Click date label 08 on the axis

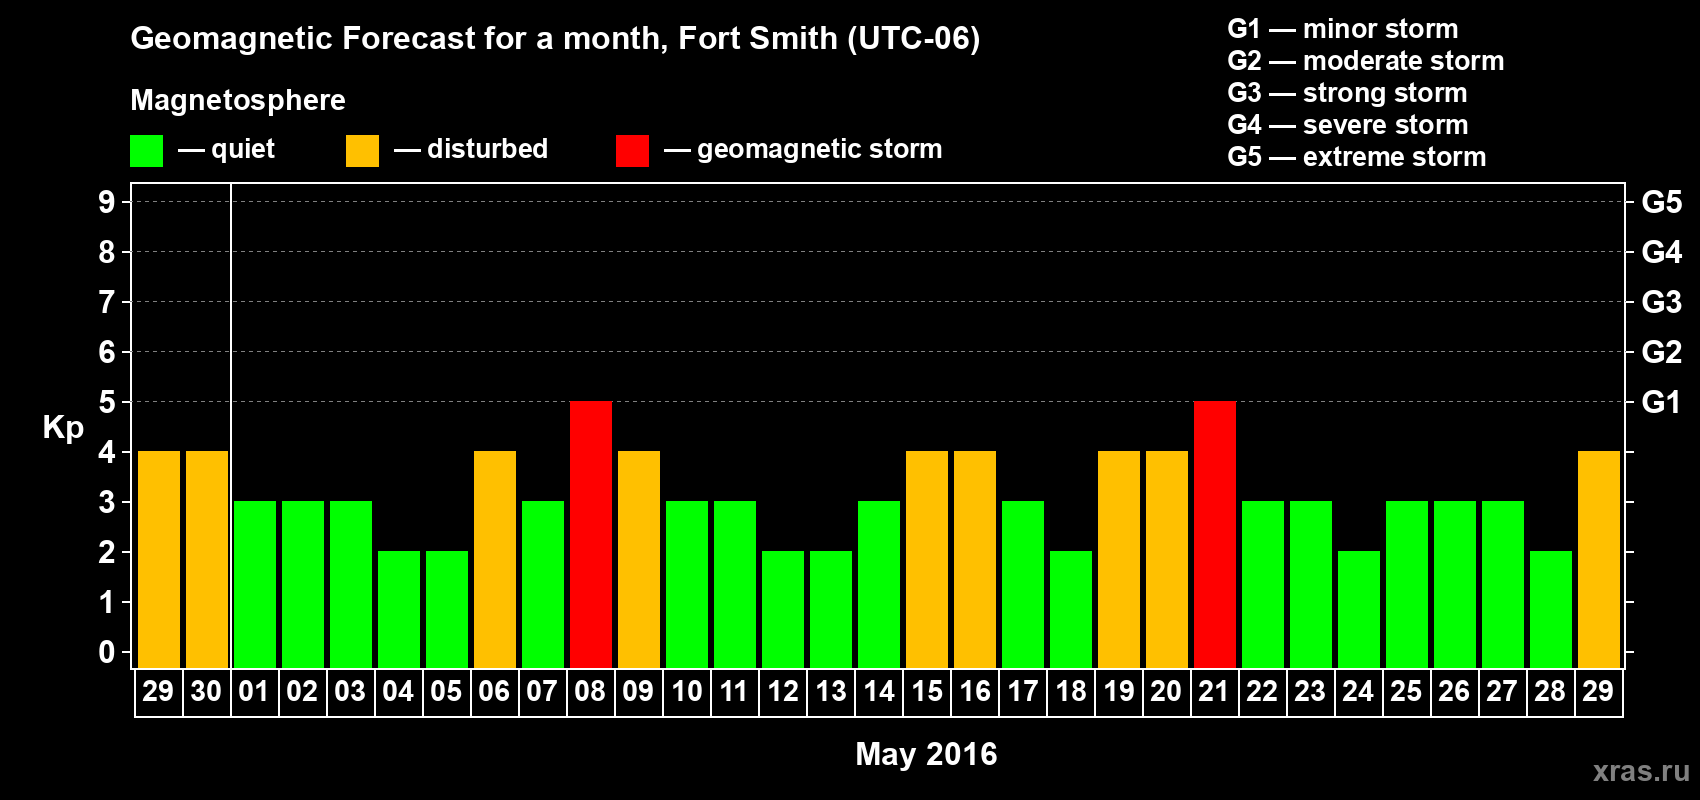[x=590, y=692]
